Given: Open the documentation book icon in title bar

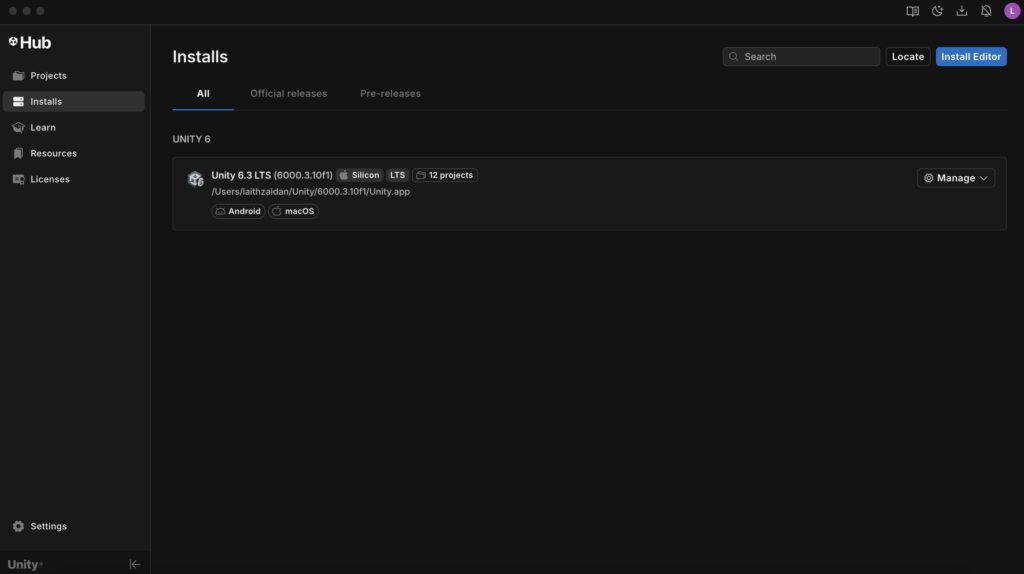Looking at the screenshot, I should coord(912,11).
